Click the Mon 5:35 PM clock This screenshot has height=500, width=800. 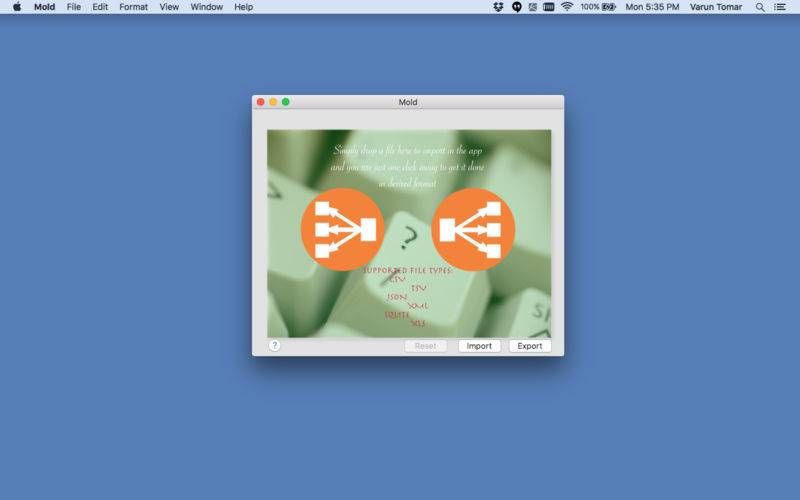point(652,7)
